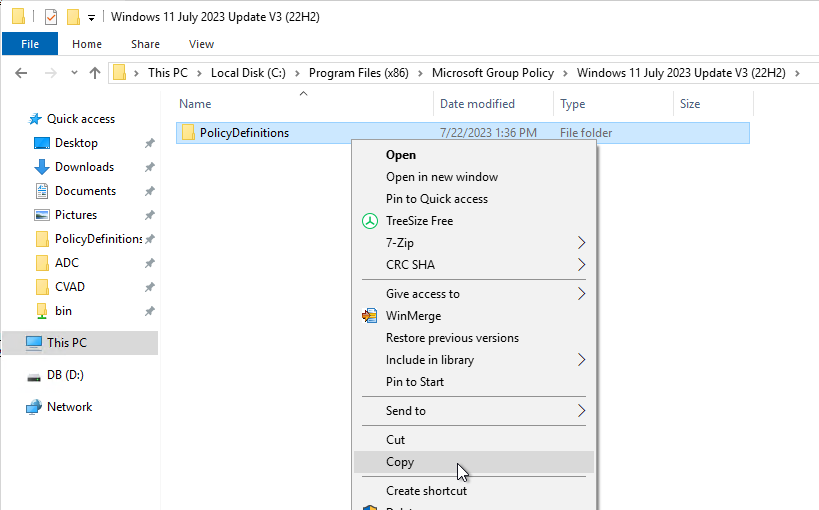Switch to the Home ribbon tab
This screenshot has width=819, height=510.
click(87, 44)
